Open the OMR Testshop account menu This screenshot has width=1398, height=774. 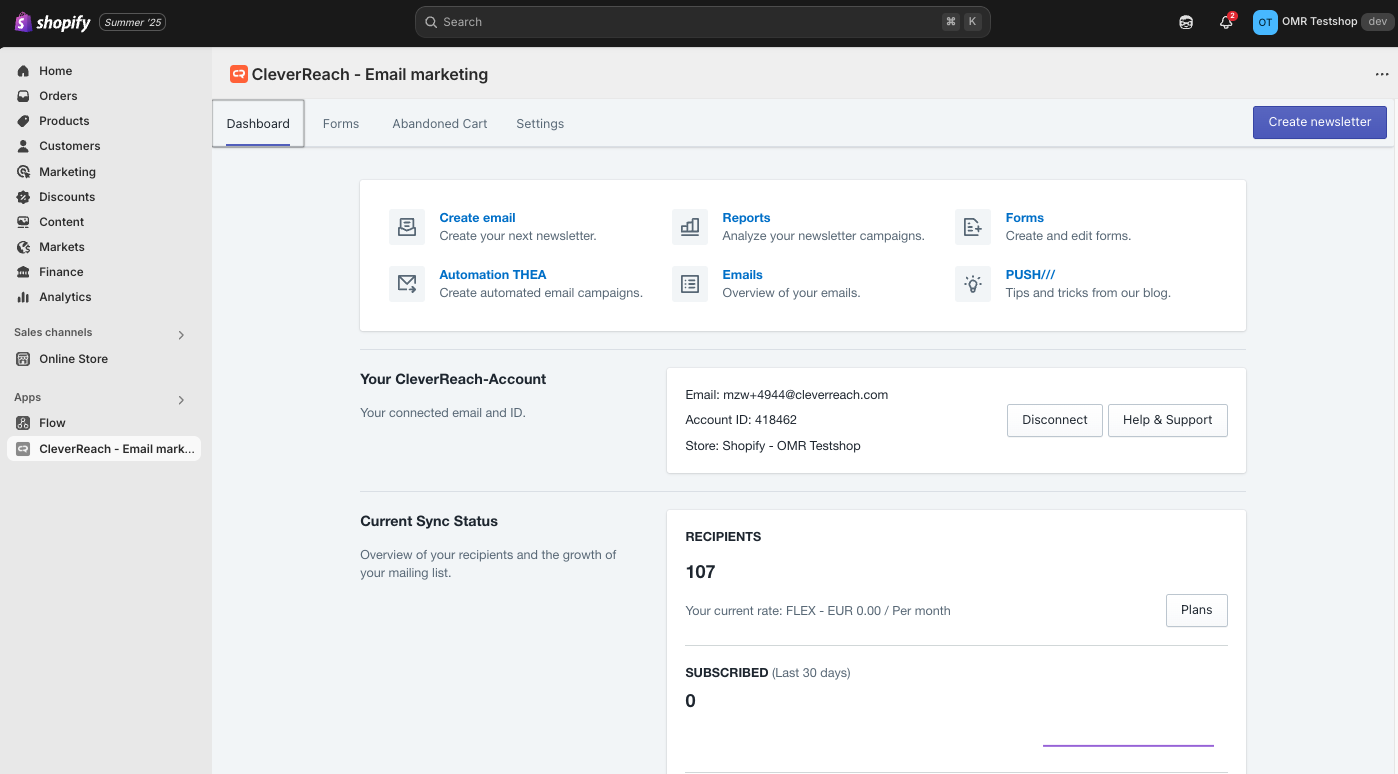(x=1322, y=22)
